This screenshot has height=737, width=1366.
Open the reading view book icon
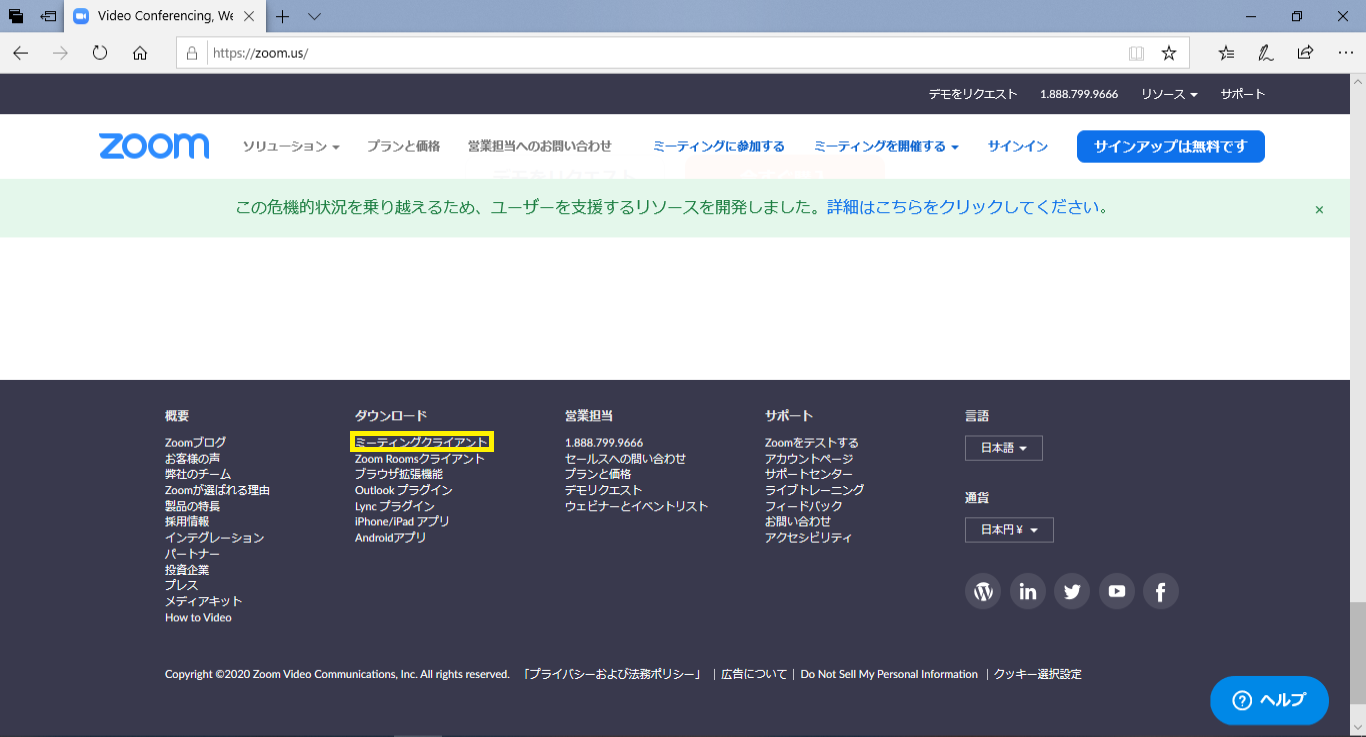(1136, 53)
